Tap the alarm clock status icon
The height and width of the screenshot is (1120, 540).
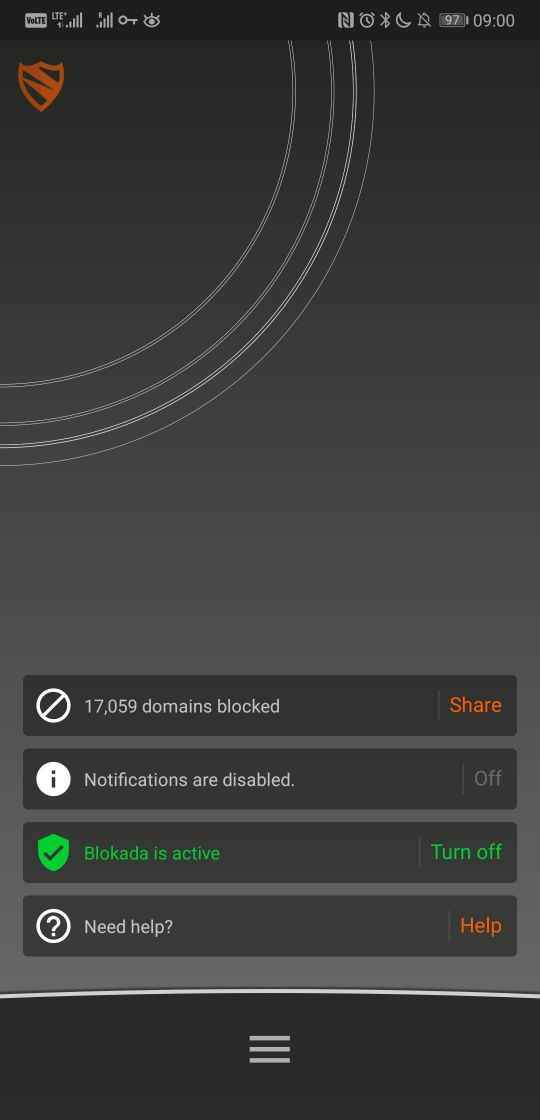click(x=366, y=21)
